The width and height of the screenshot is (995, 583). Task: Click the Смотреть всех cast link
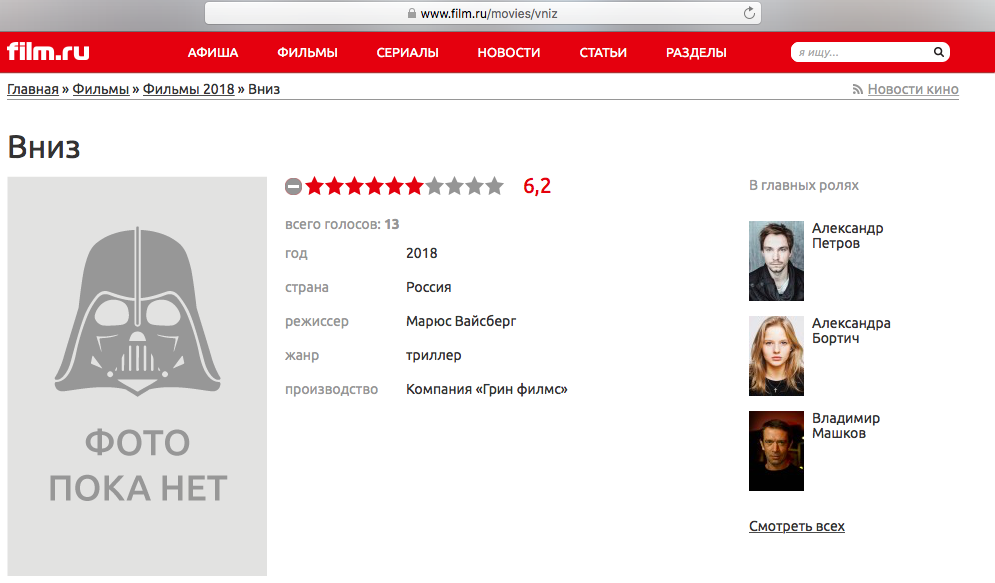(x=796, y=526)
